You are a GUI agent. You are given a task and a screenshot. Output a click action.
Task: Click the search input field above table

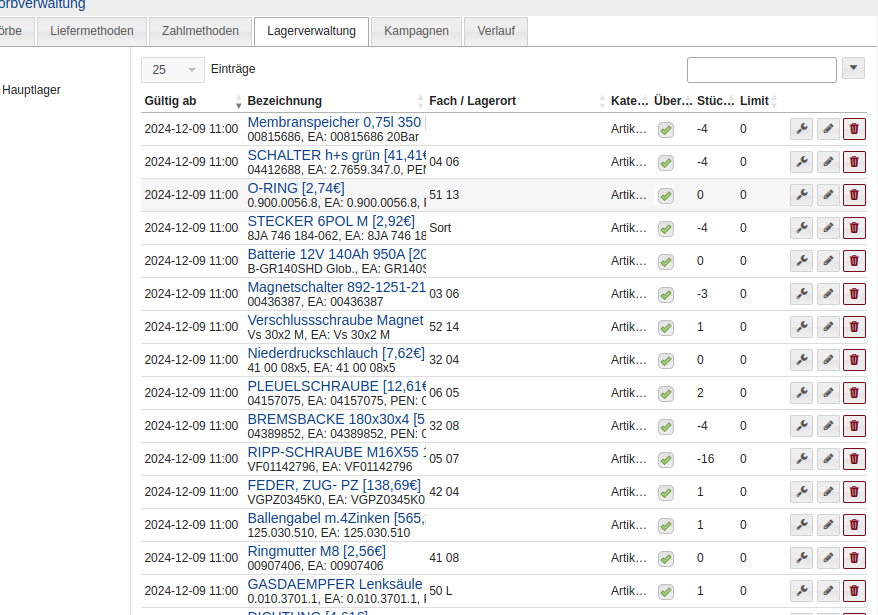coord(761,69)
